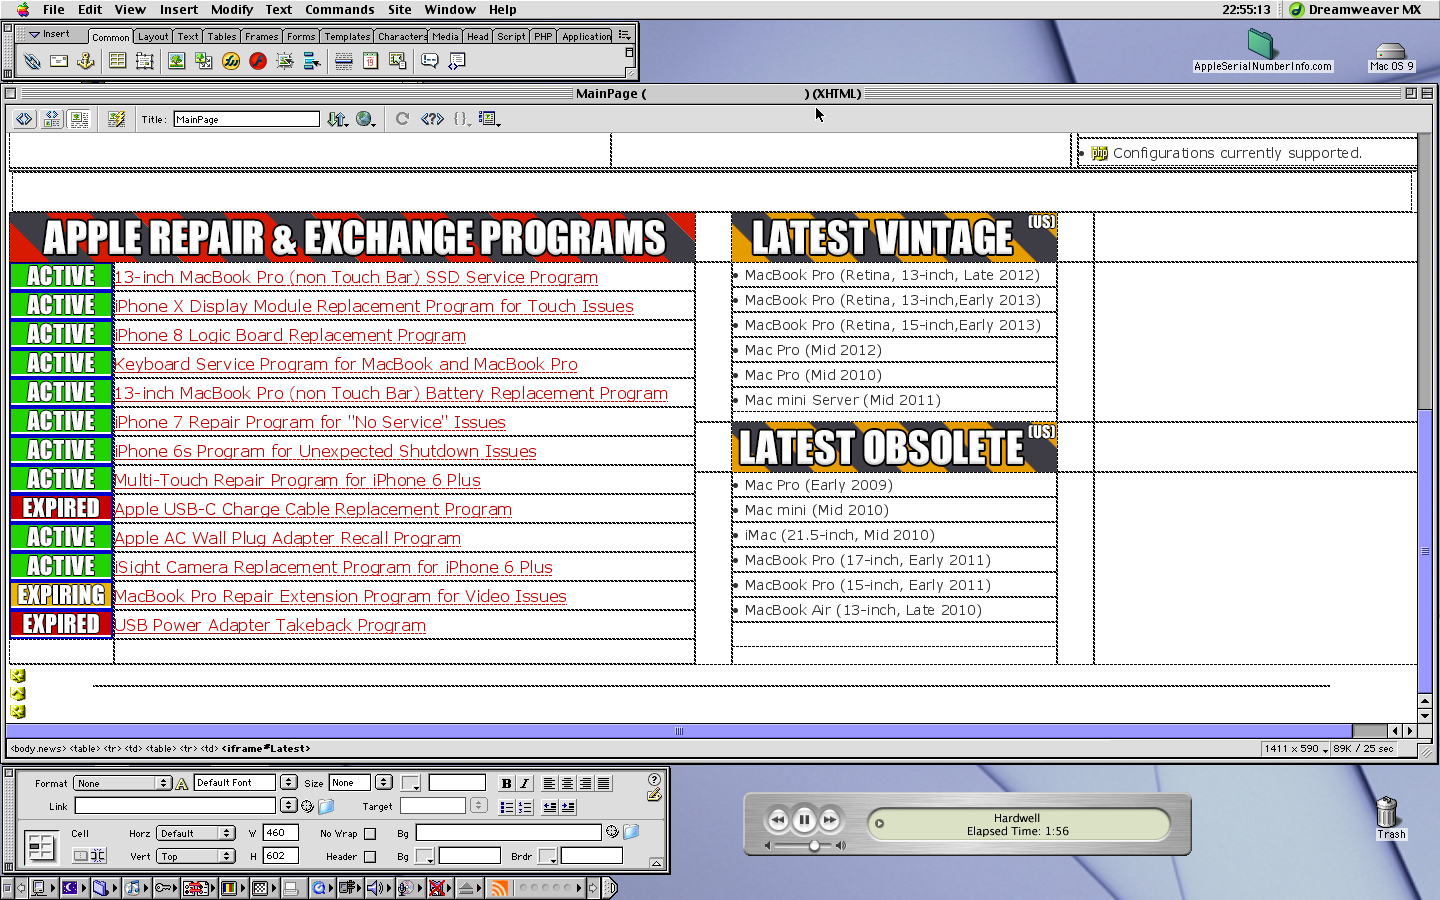
Task: Insert a Fireworks HTML object
Action: point(231,61)
